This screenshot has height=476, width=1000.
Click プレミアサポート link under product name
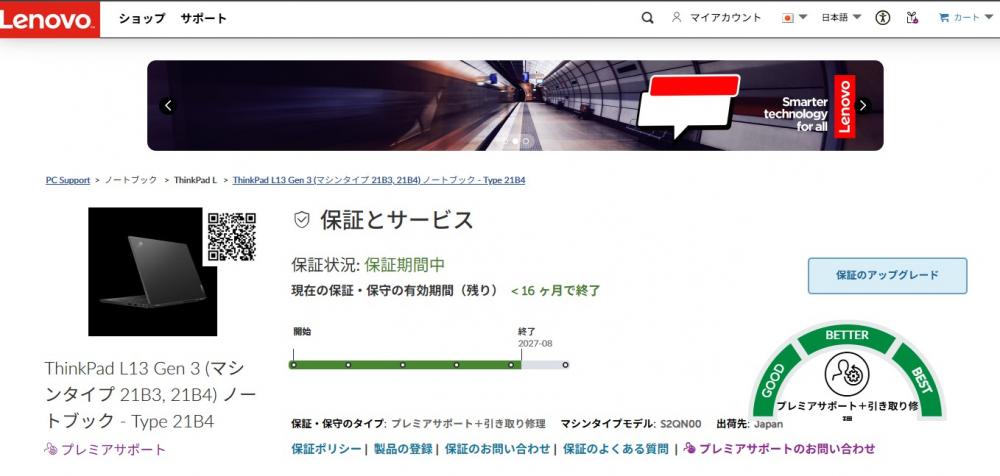[x=113, y=450]
